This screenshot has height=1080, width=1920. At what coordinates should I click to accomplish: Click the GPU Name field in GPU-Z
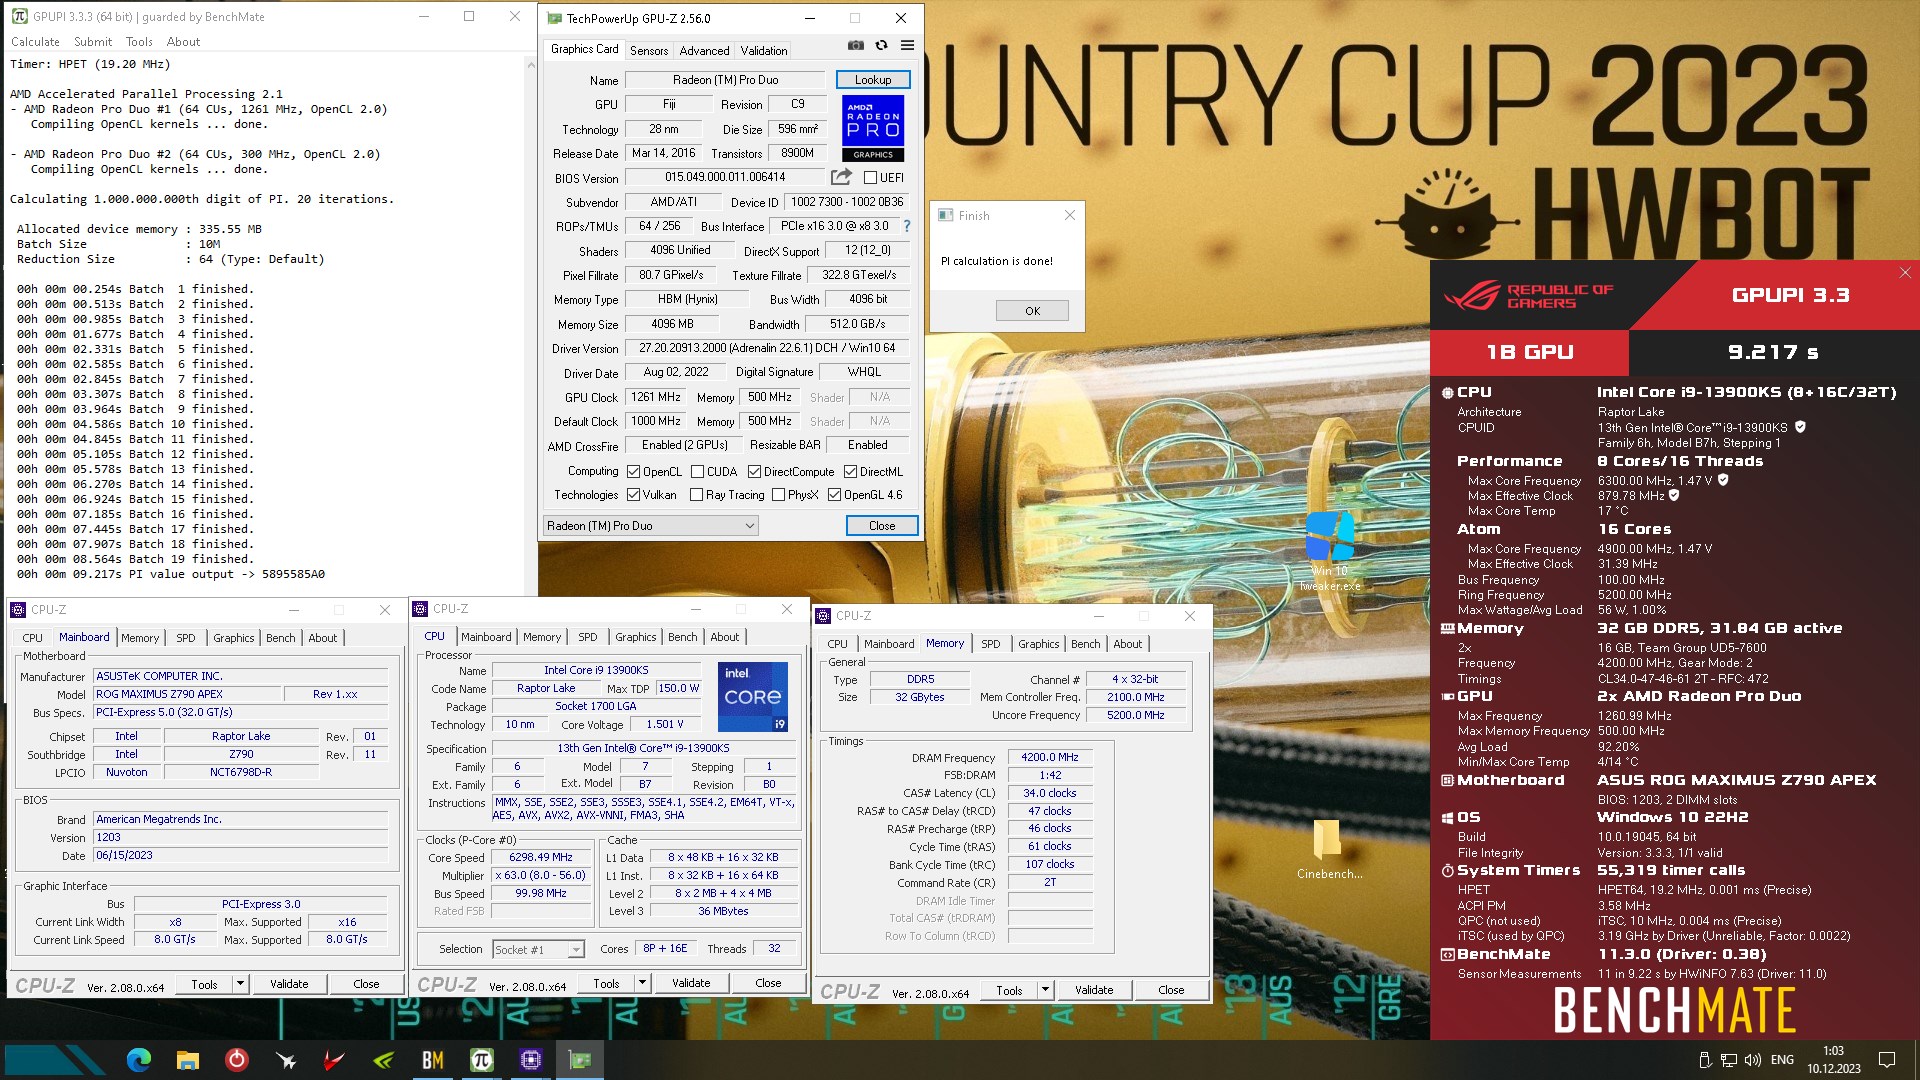pos(725,80)
